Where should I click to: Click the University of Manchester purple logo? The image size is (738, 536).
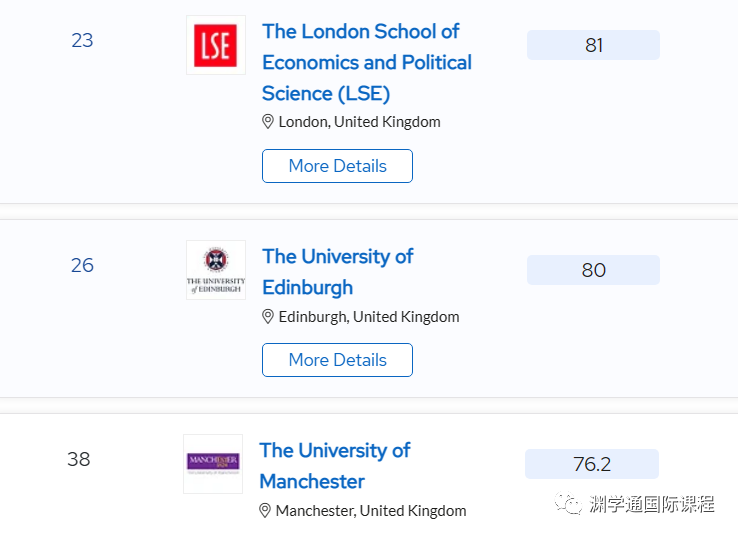click(213, 464)
